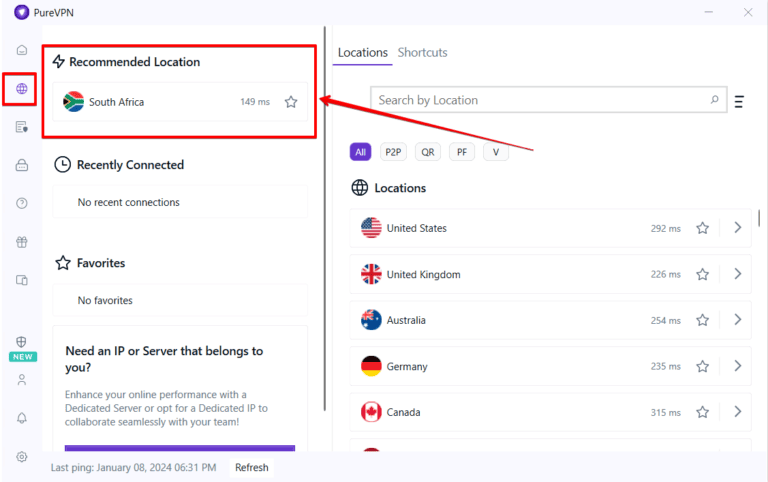Viewport: 768px width, 482px height.
Task: Open the help question mark icon in the sidebar
Action: coord(22,203)
